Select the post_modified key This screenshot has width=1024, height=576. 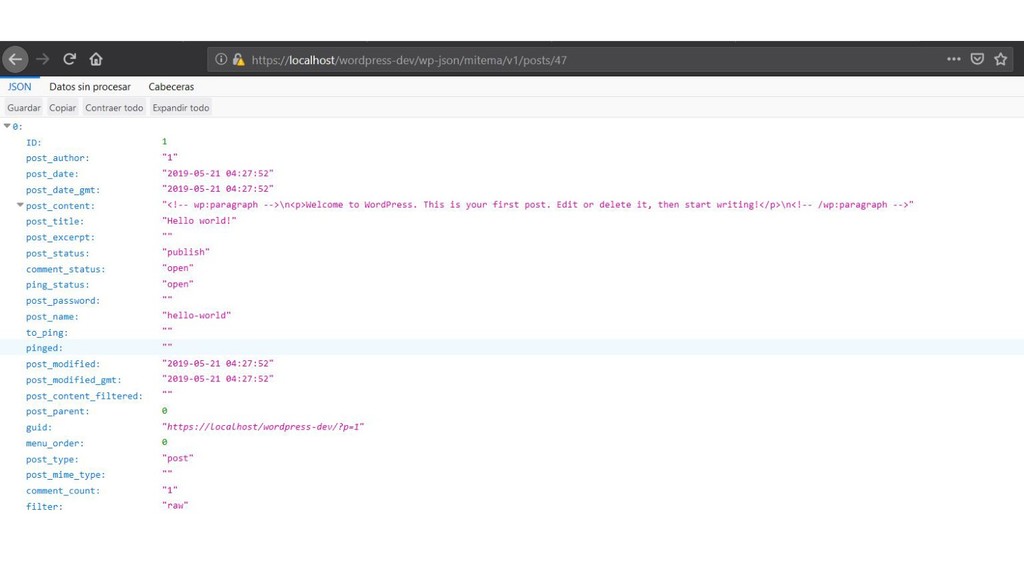click(x=63, y=364)
